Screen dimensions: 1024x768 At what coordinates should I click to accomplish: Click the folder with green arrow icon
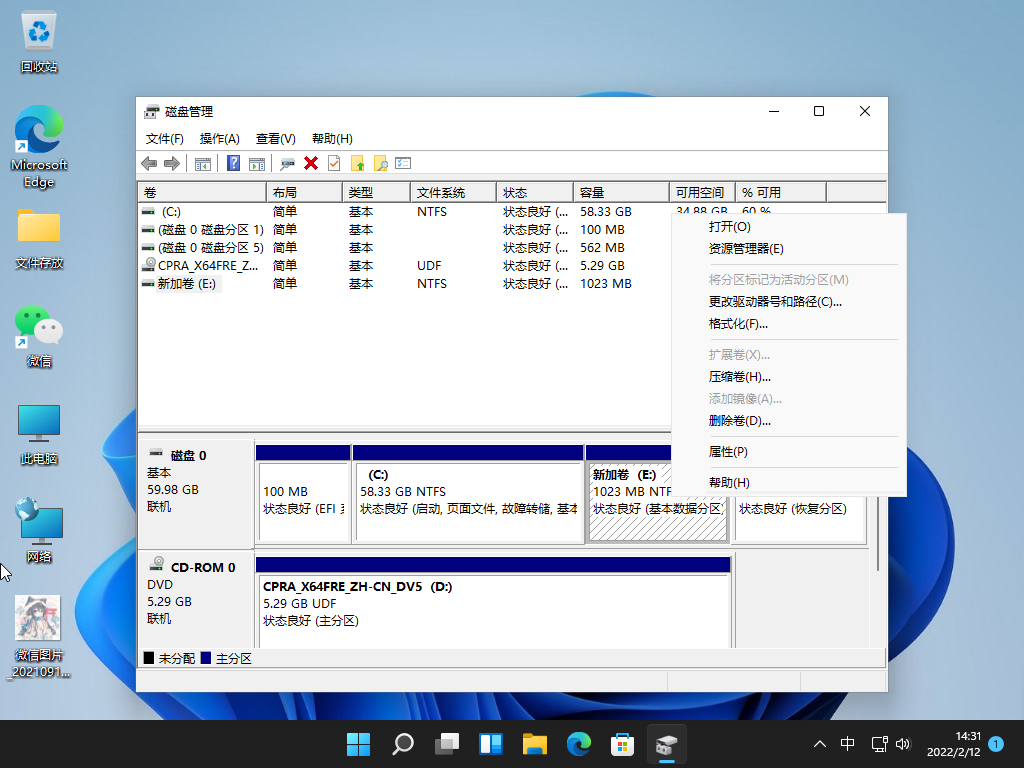(x=357, y=163)
